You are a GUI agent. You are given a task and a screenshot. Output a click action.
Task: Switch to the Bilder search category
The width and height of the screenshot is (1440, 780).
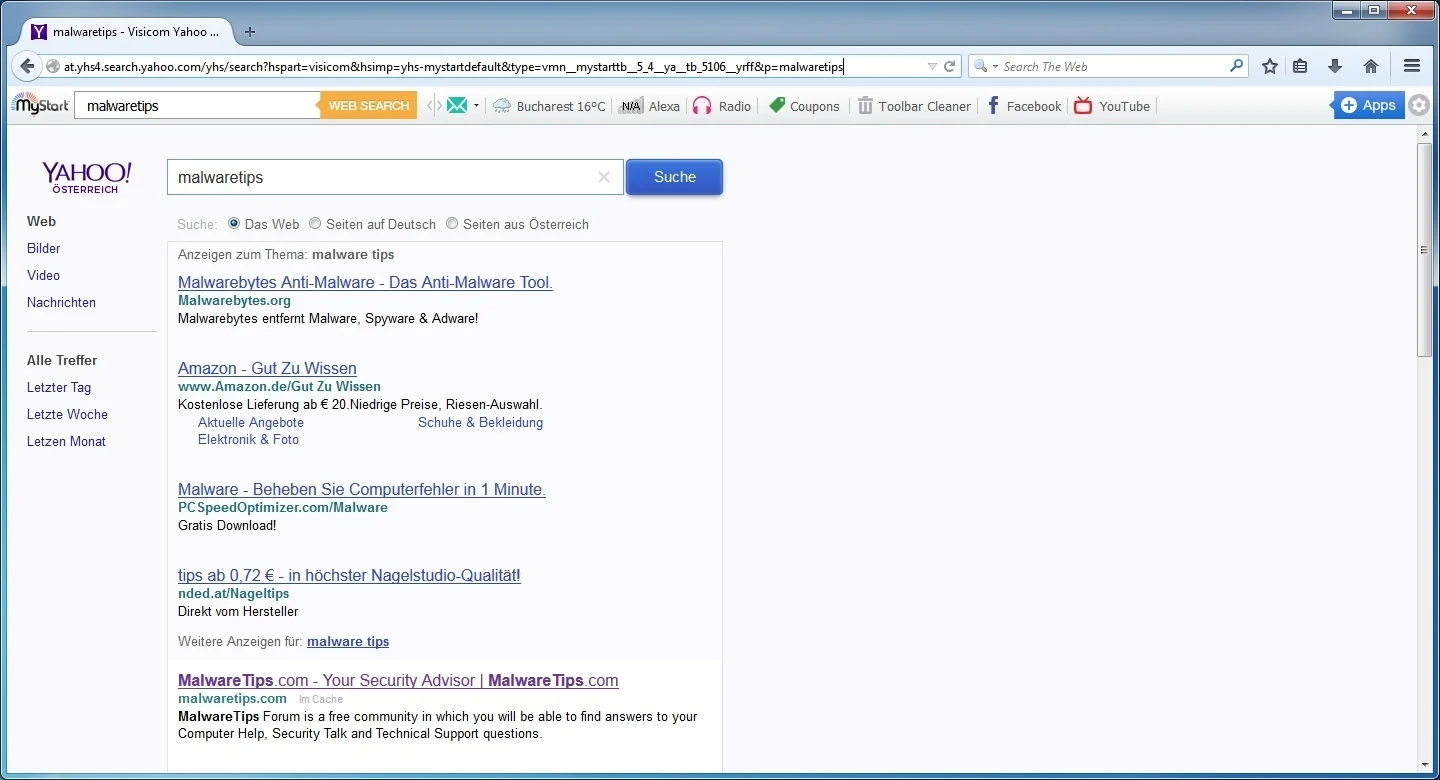pyautogui.click(x=44, y=248)
